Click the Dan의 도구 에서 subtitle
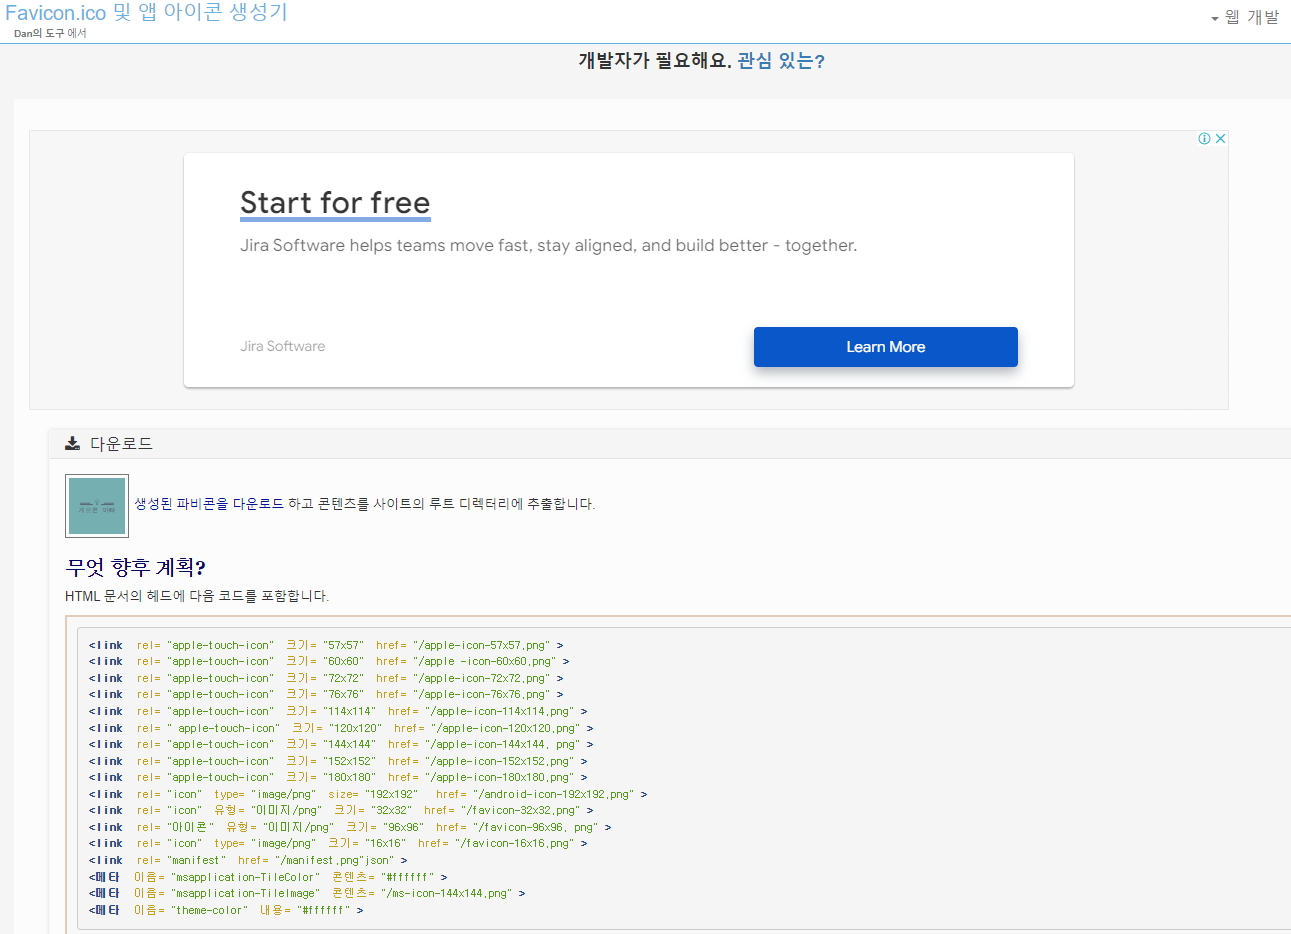Image resolution: width=1291 pixels, height=934 pixels. point(50,33)
